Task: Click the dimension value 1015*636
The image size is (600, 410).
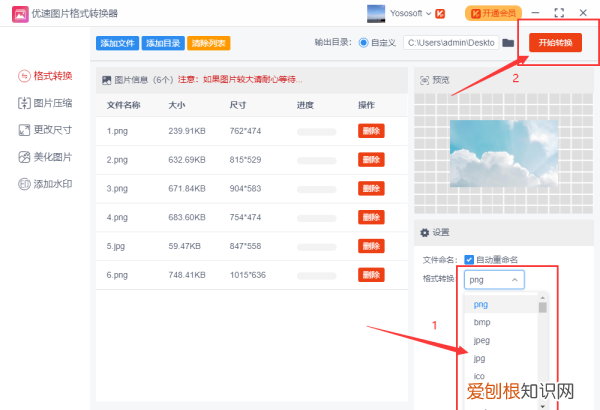Action: point(248,275)
